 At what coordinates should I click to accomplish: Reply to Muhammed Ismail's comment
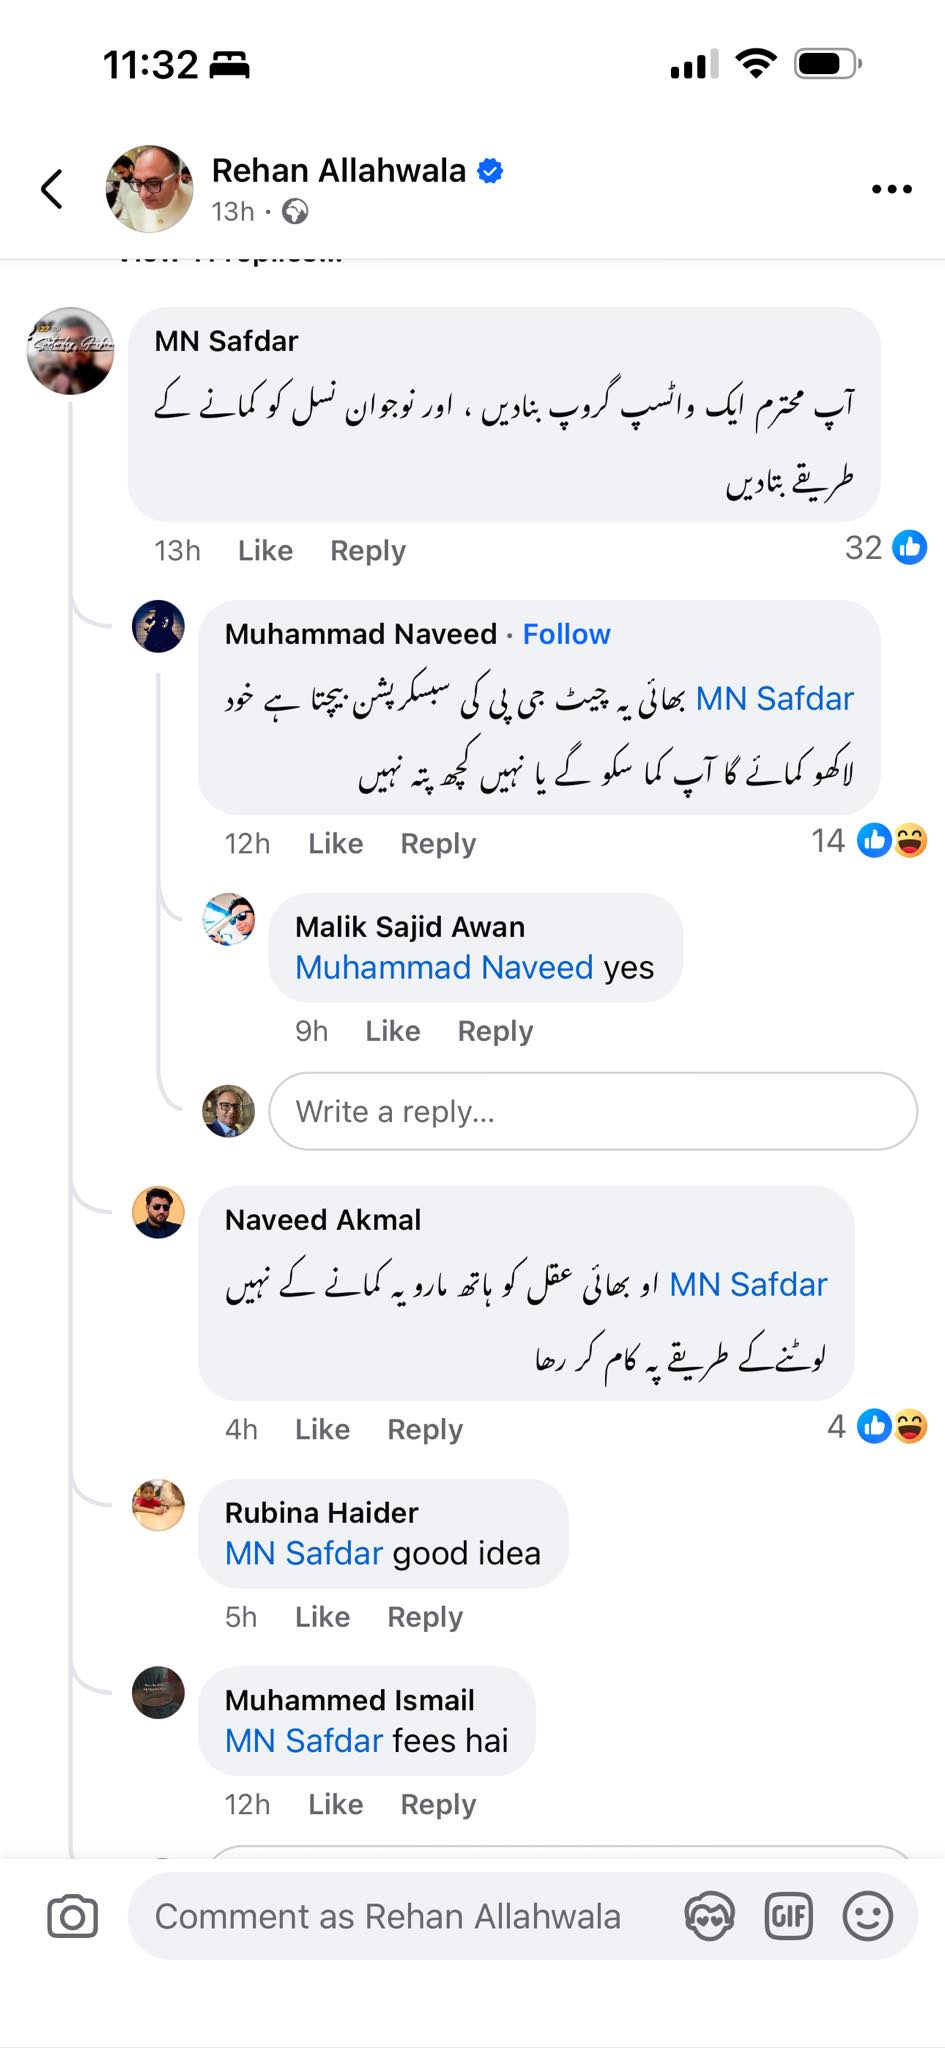[x=438, y=1804]
